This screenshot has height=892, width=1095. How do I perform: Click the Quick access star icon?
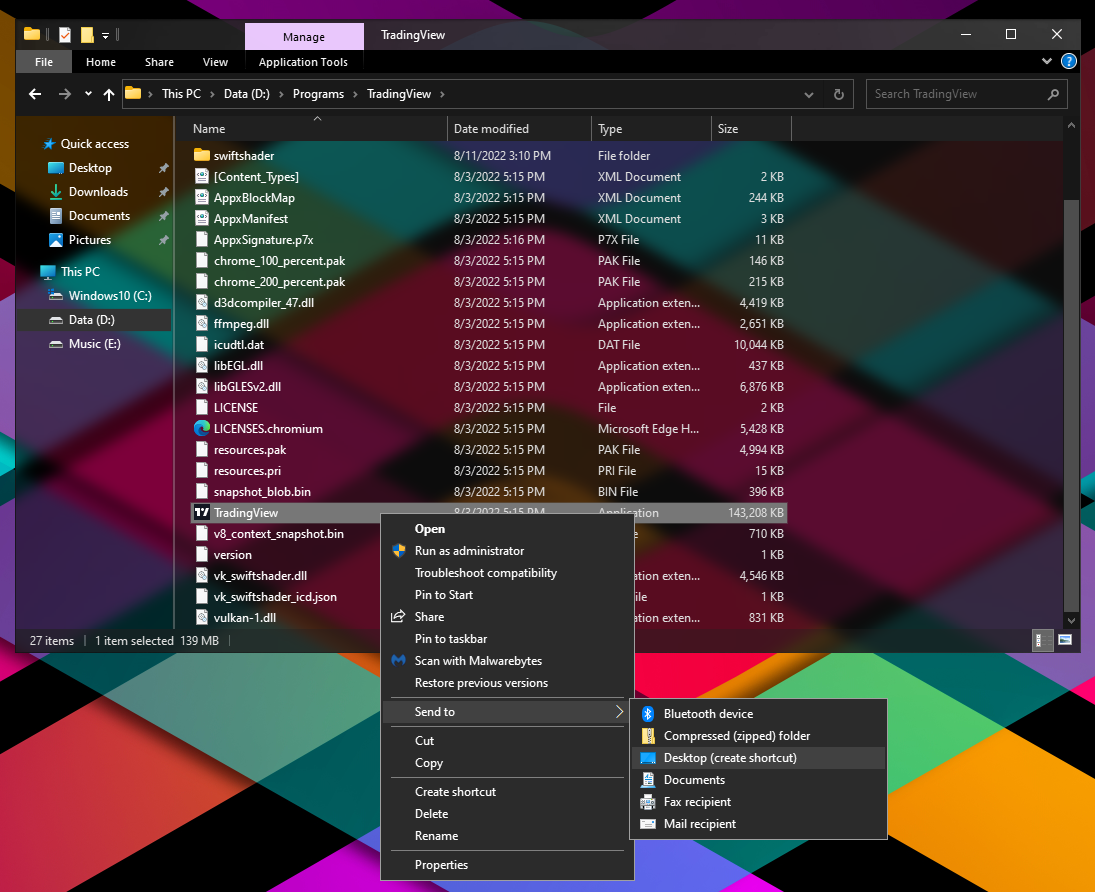(x=49, y=144)
